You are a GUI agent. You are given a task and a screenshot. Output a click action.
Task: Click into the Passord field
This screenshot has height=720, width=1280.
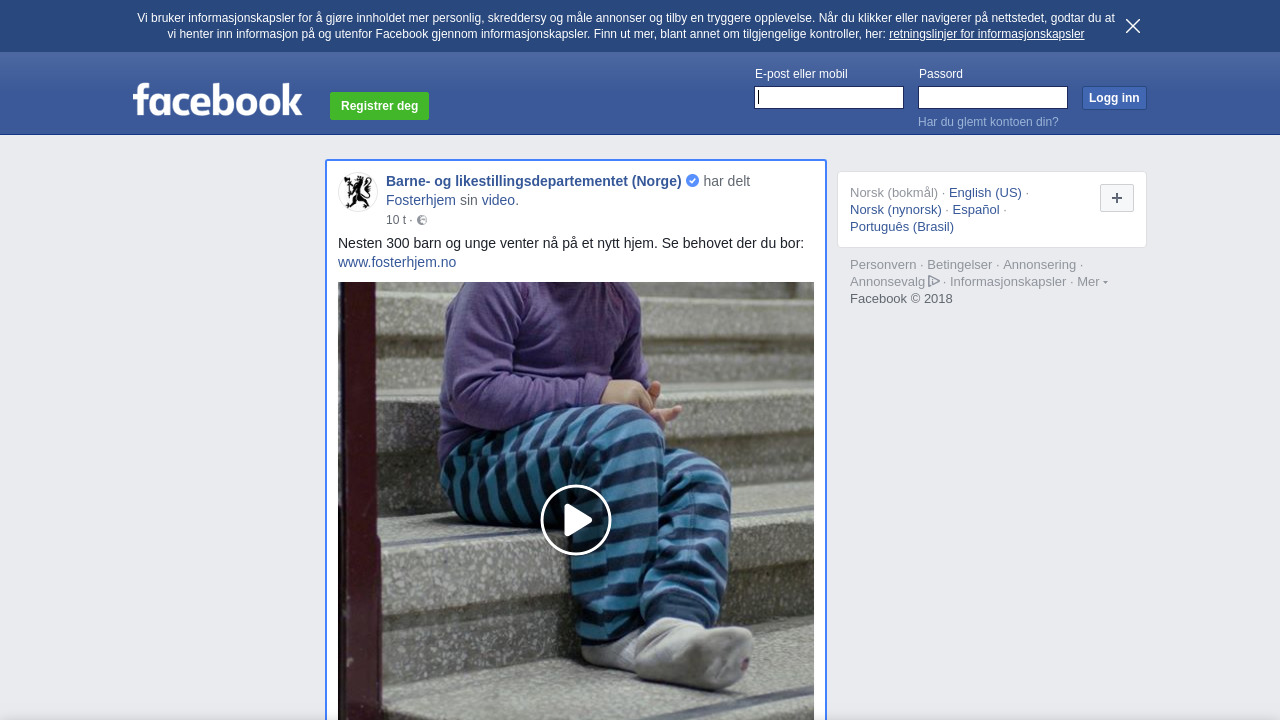pyautogui.click(x=992, y=97)
